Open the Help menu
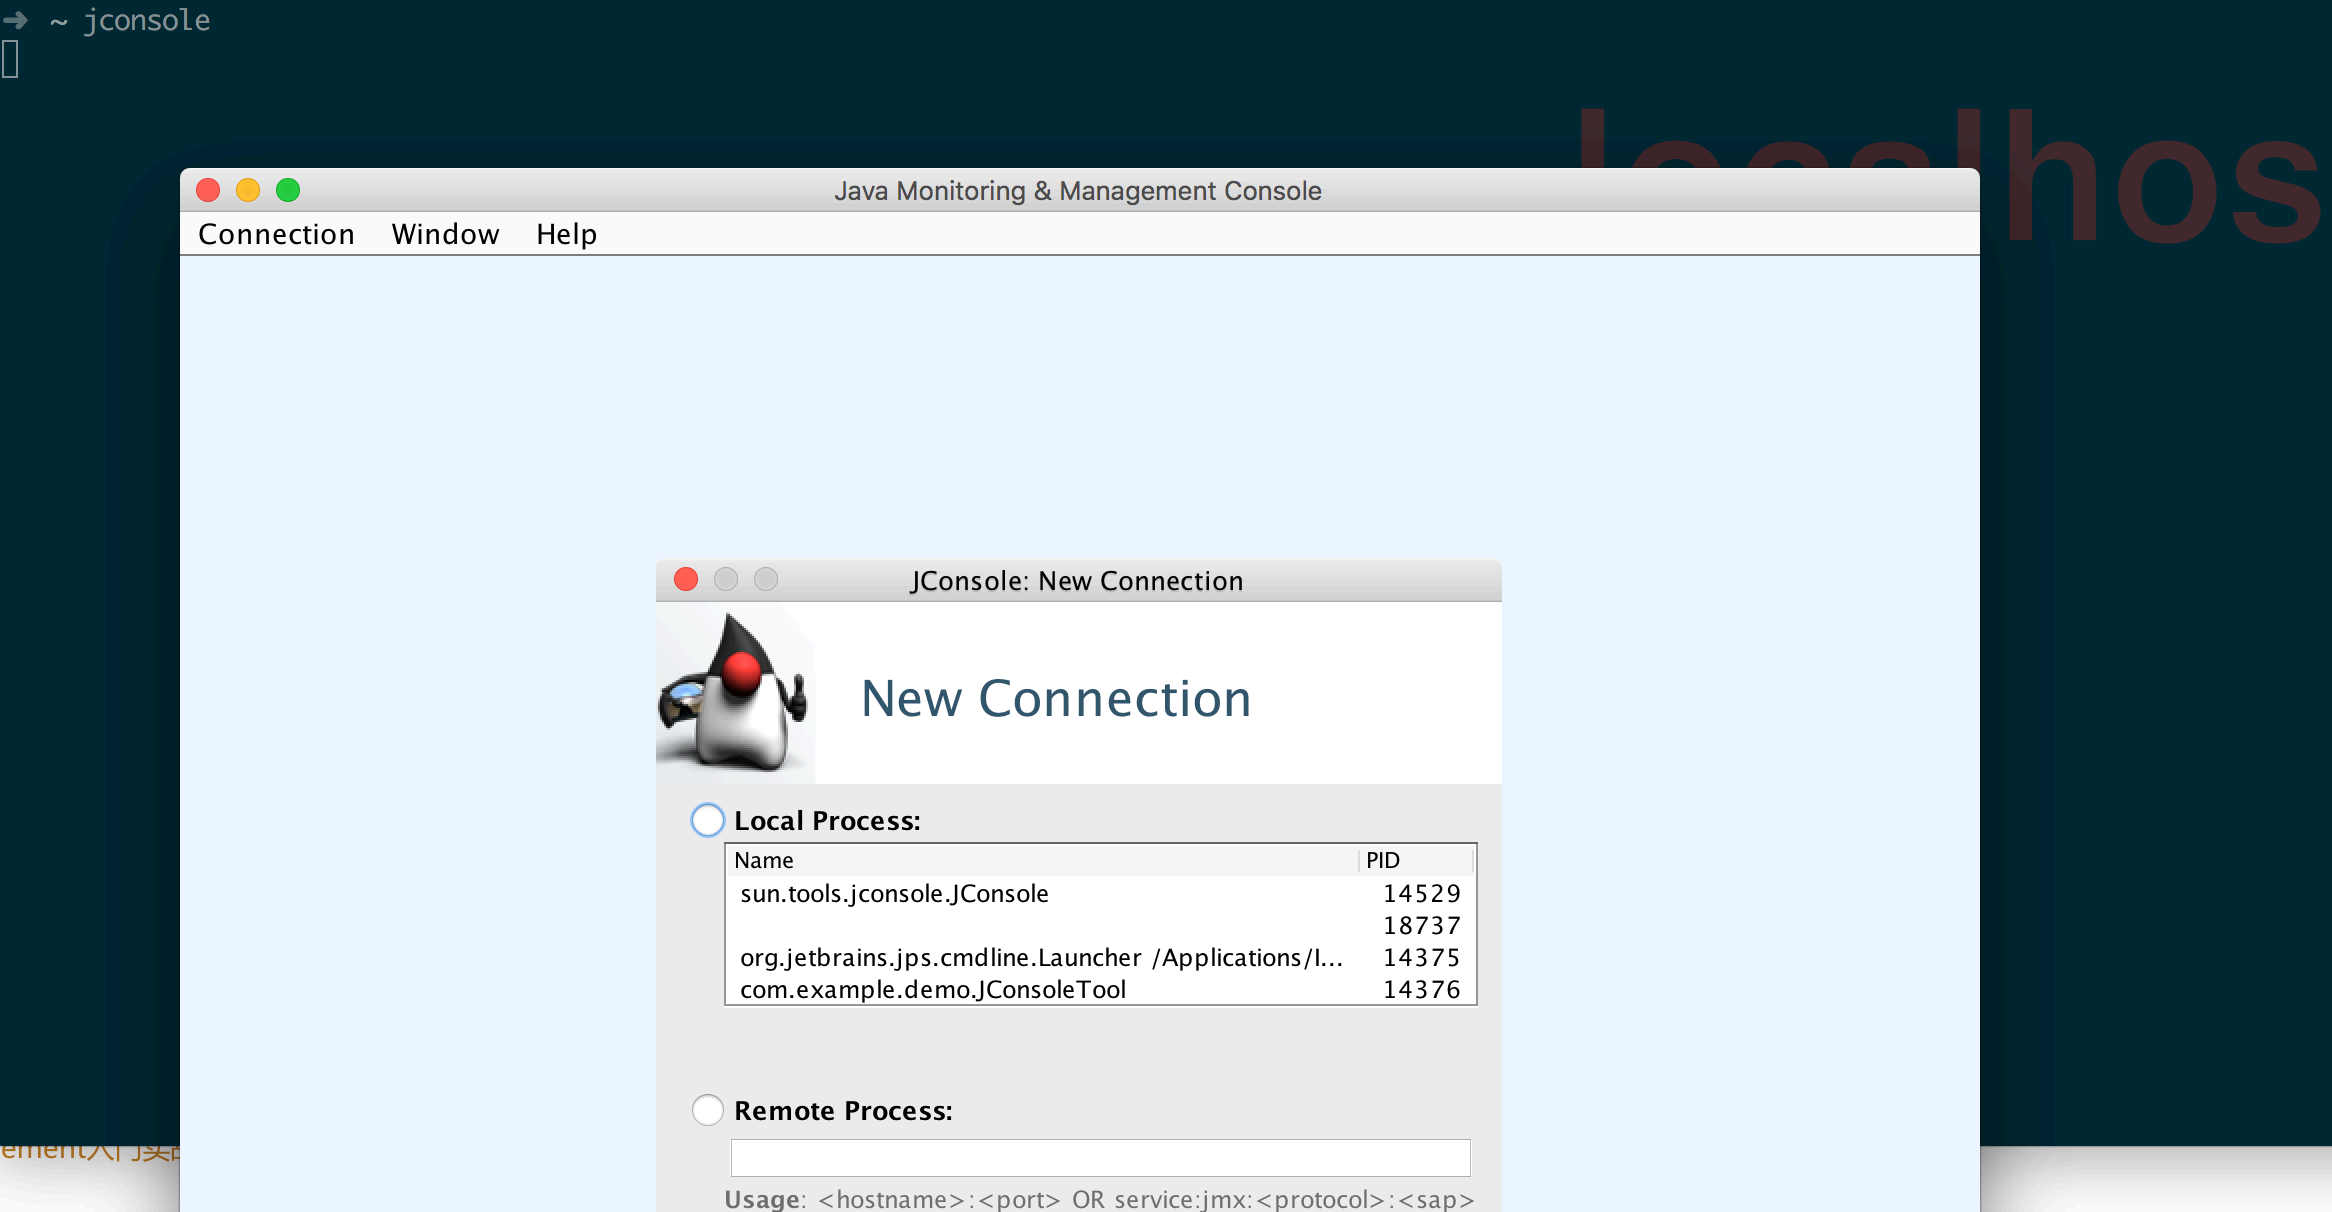The image size is (2332, 1212). point(566,234)
